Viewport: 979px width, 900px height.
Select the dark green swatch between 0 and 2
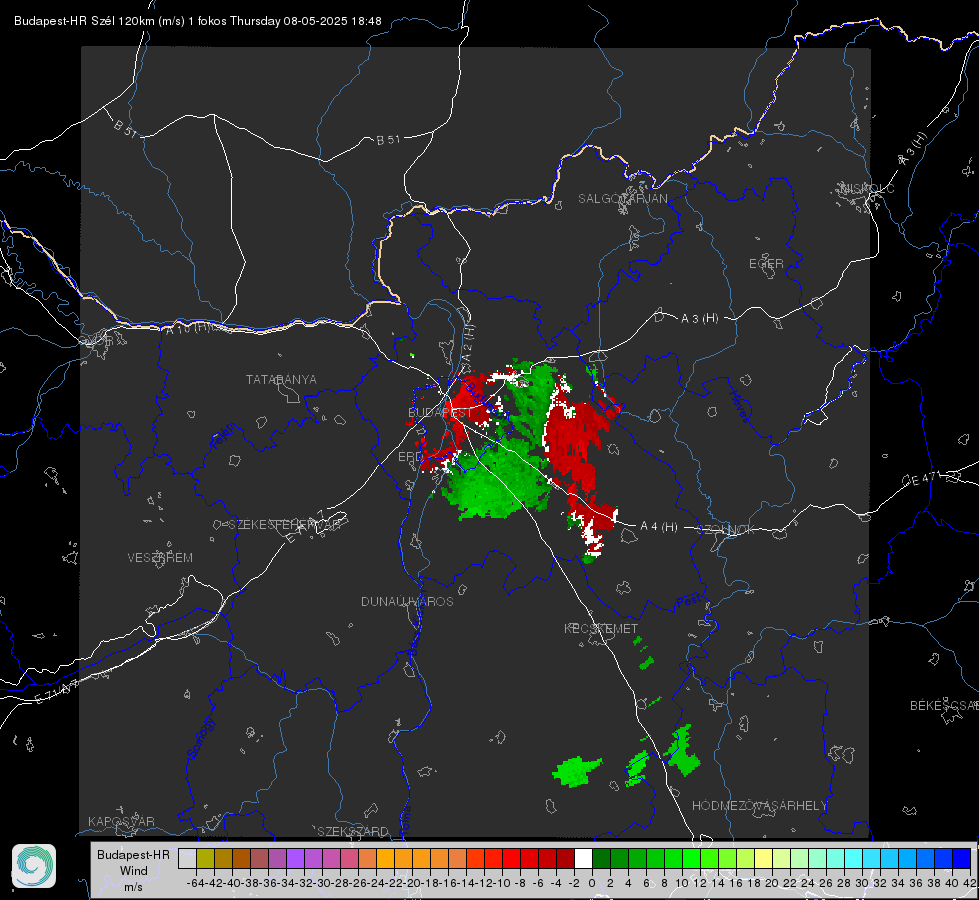(x=601, y=858)
